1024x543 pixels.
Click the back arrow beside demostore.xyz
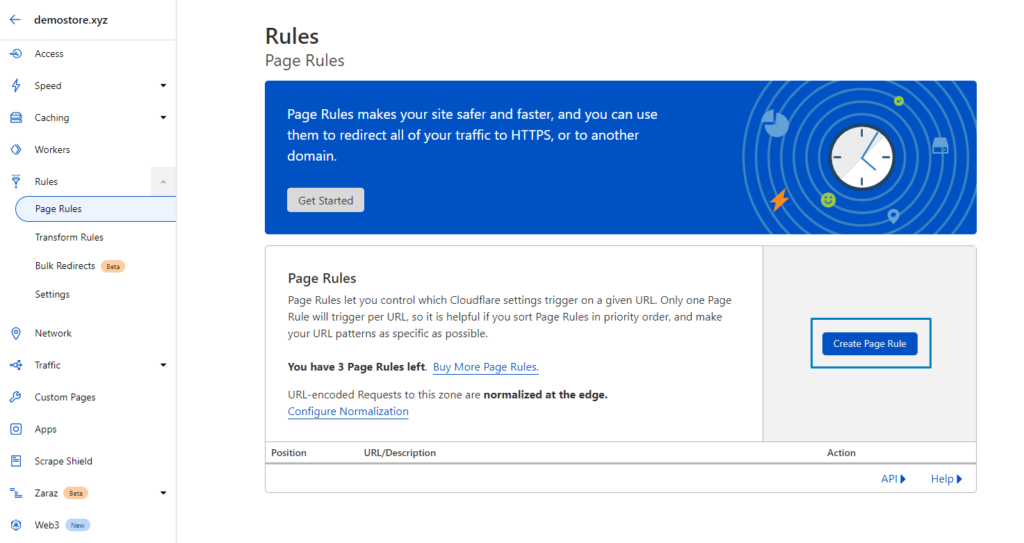tap(15, 20)
